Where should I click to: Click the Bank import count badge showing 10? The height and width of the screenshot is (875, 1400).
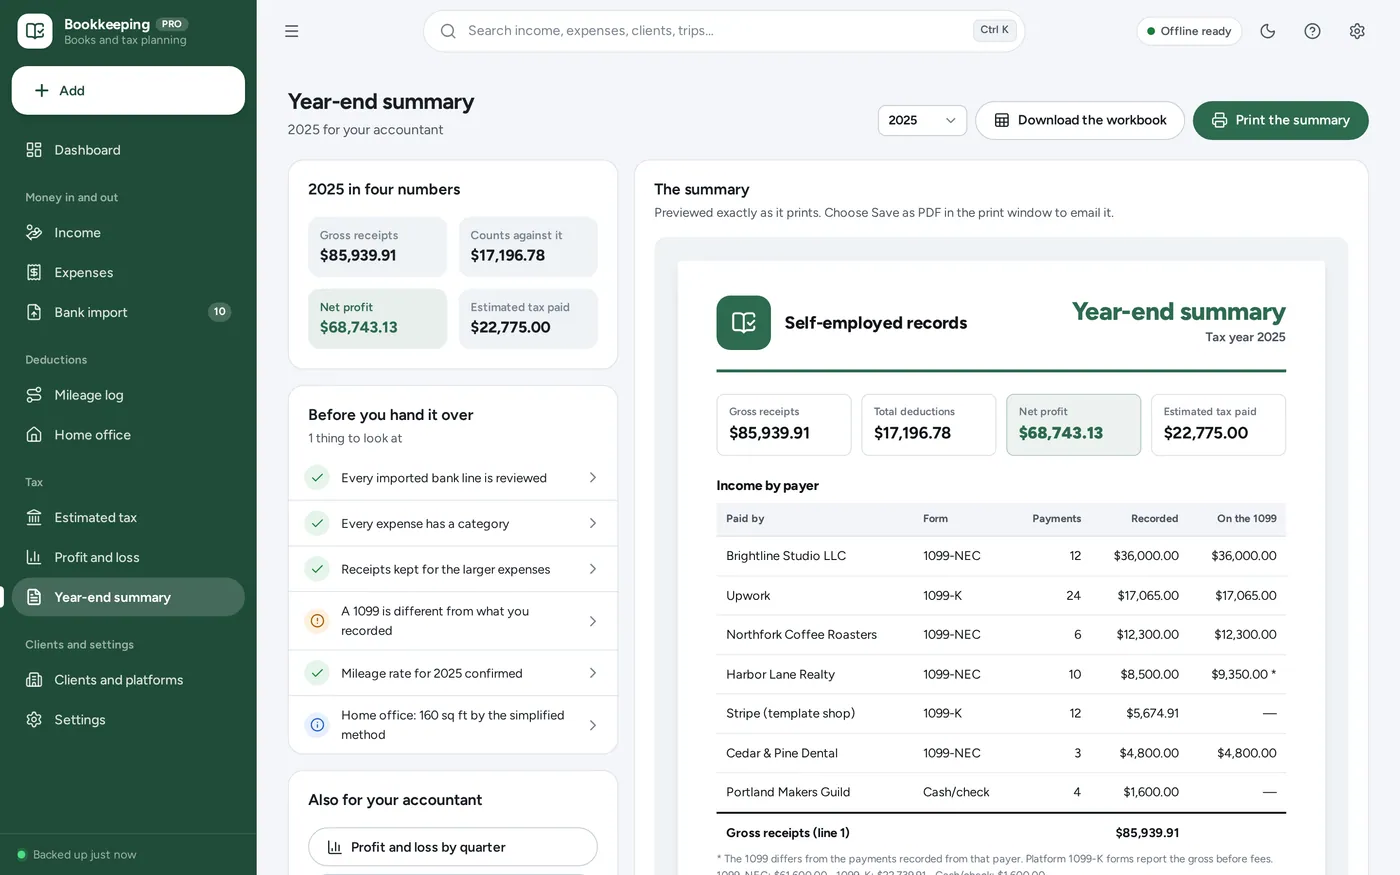point(220,312)
